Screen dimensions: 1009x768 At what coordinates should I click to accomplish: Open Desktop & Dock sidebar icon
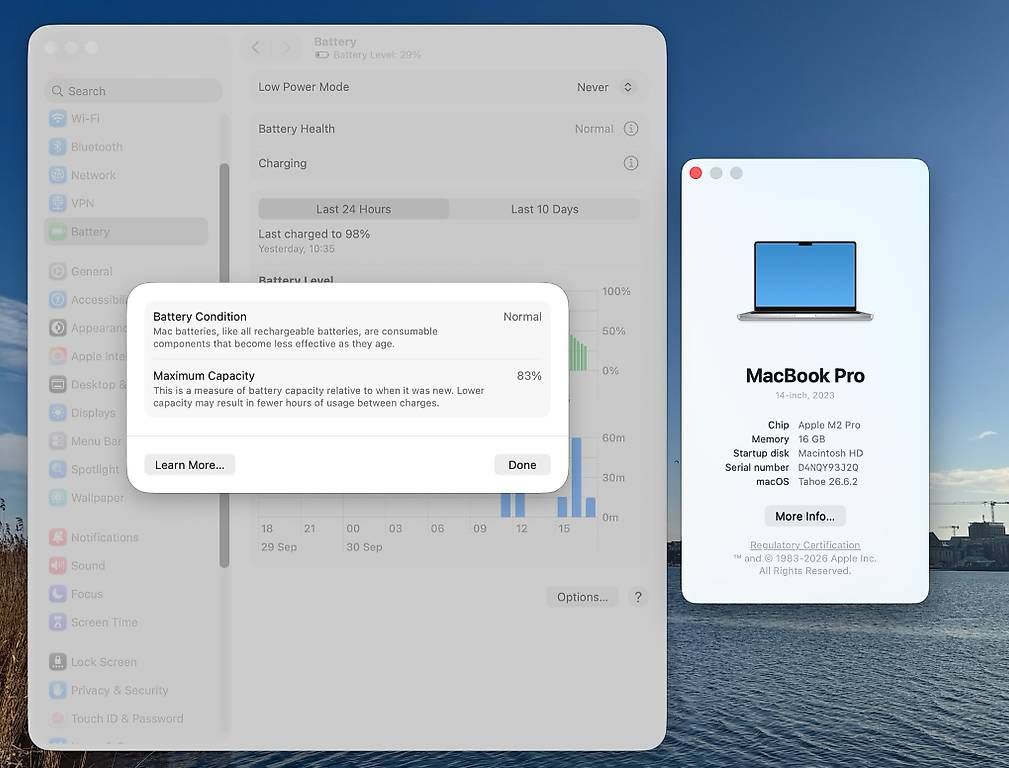[58, 384]
